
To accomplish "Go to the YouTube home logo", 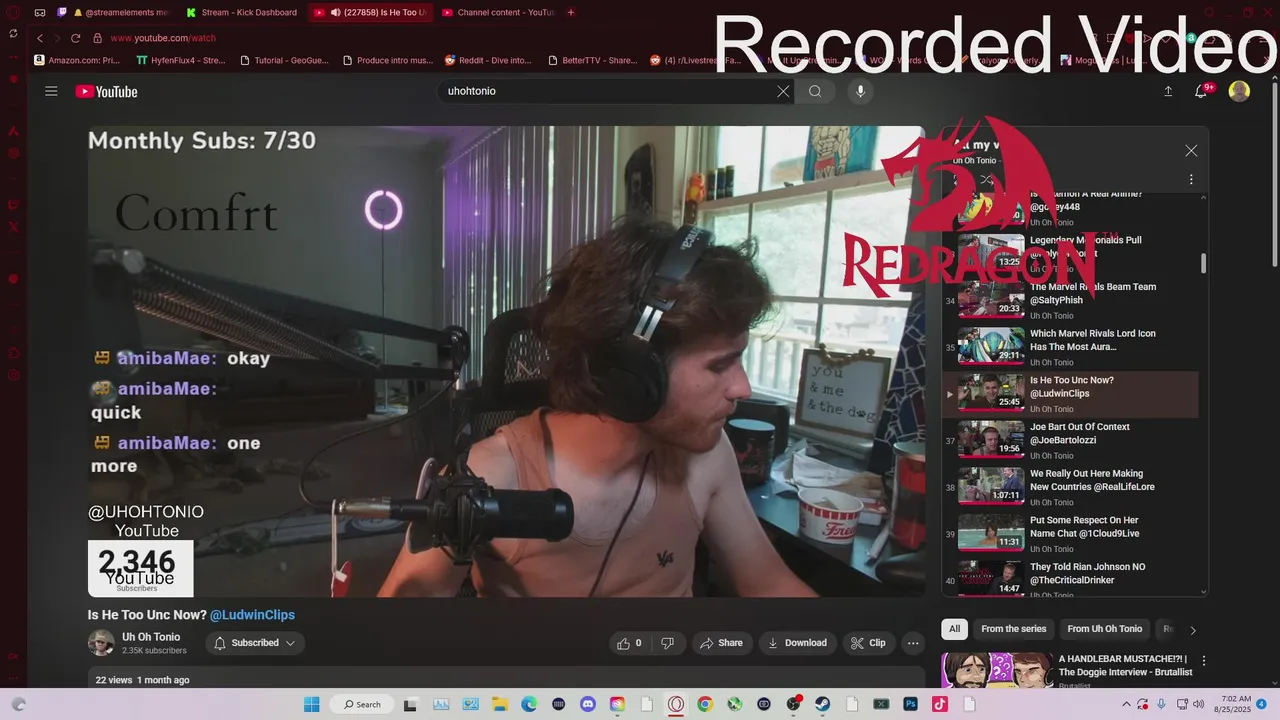I will [106, 92].
